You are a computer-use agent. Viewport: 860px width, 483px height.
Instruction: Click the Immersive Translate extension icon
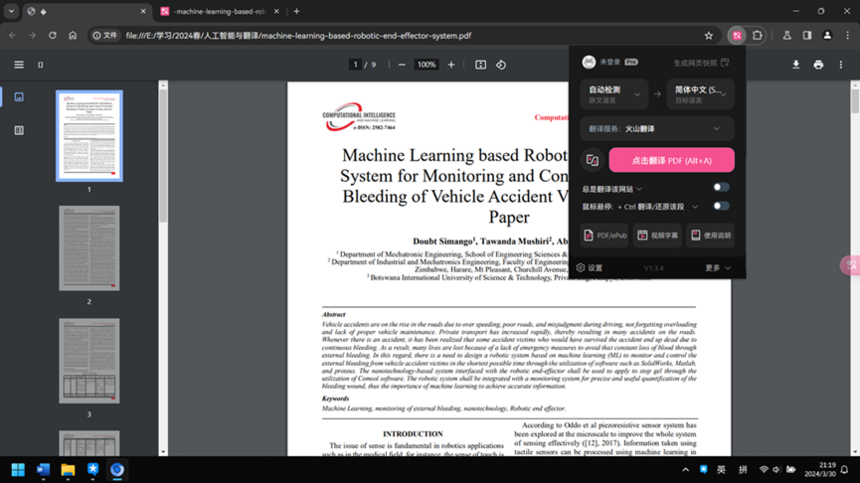(x=737, y=36)
